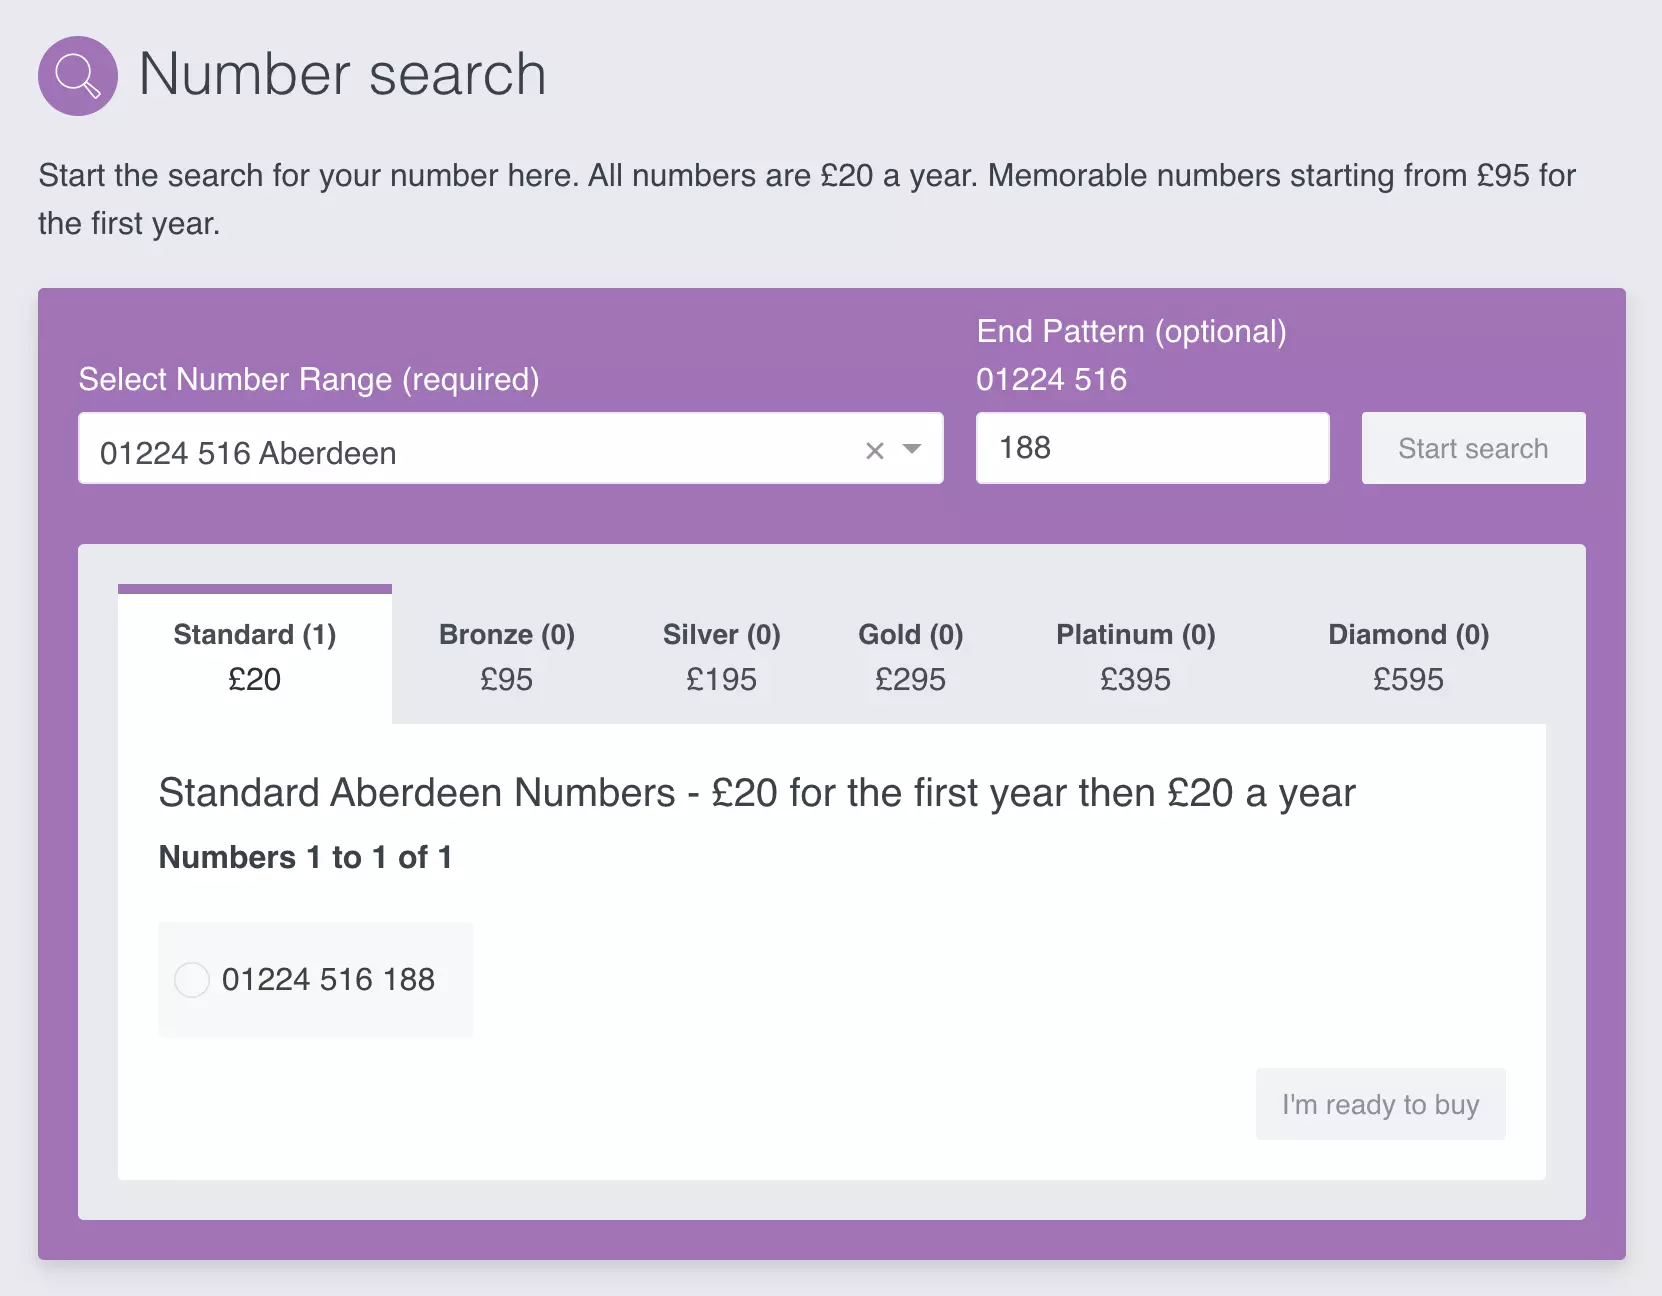Open the Gold (0) tab

[910, 655]
